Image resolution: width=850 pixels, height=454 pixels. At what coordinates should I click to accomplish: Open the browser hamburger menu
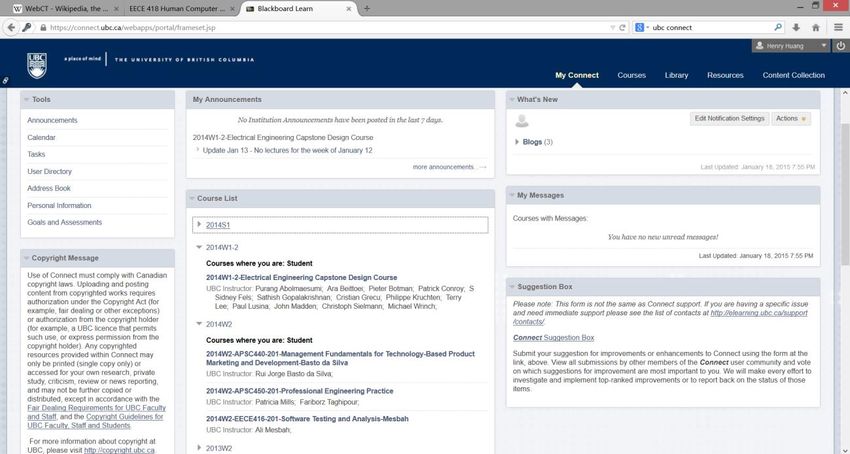(x=838, y=27)
